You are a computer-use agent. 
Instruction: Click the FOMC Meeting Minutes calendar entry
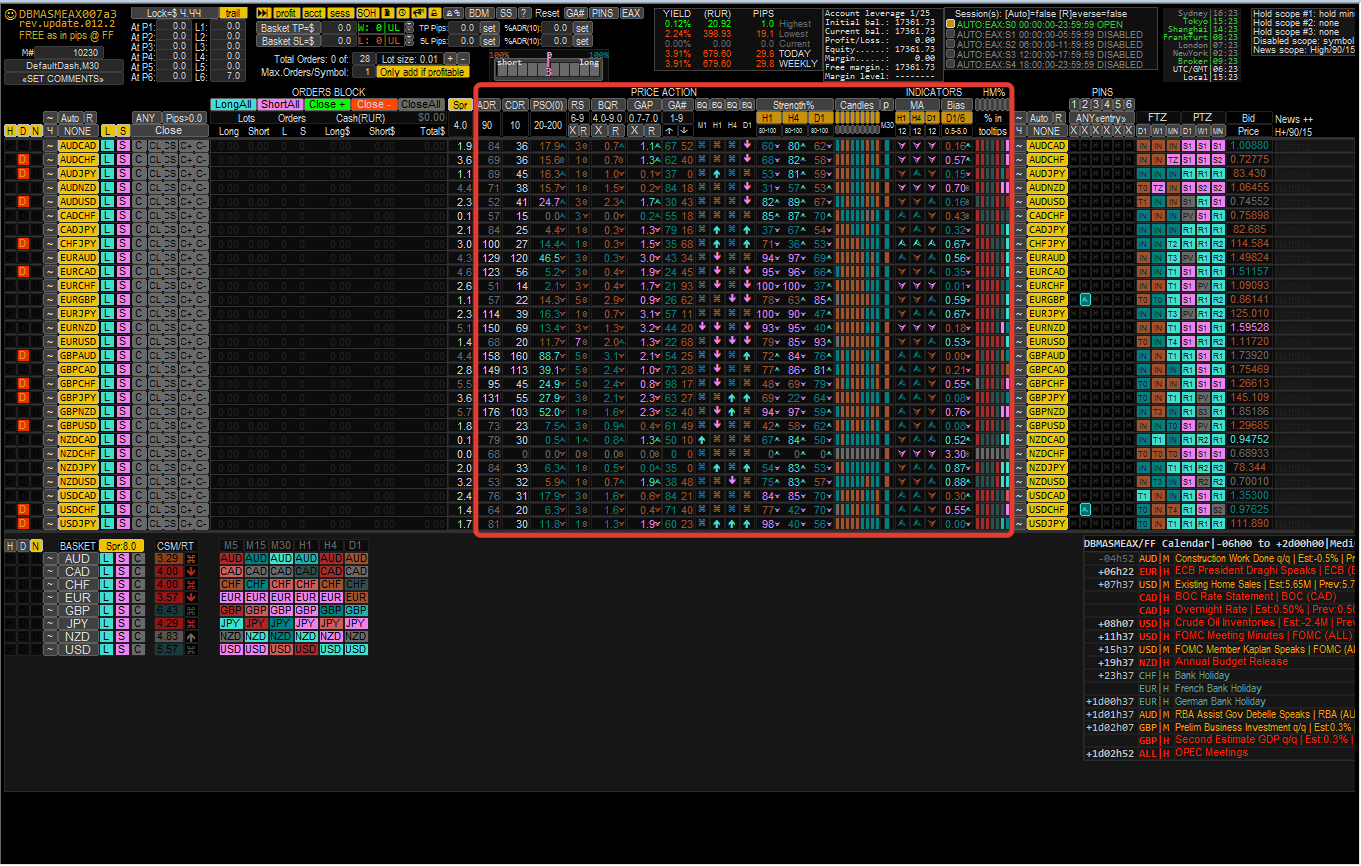pos(1264,635)
